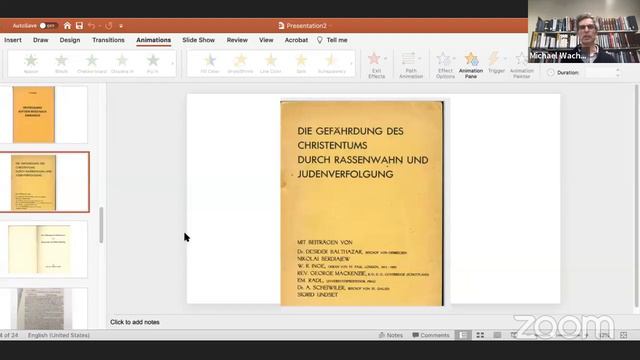Viewport: 640px width, 360px height.
Task: Select the gray document slide thumbnail
Action: 44,309
